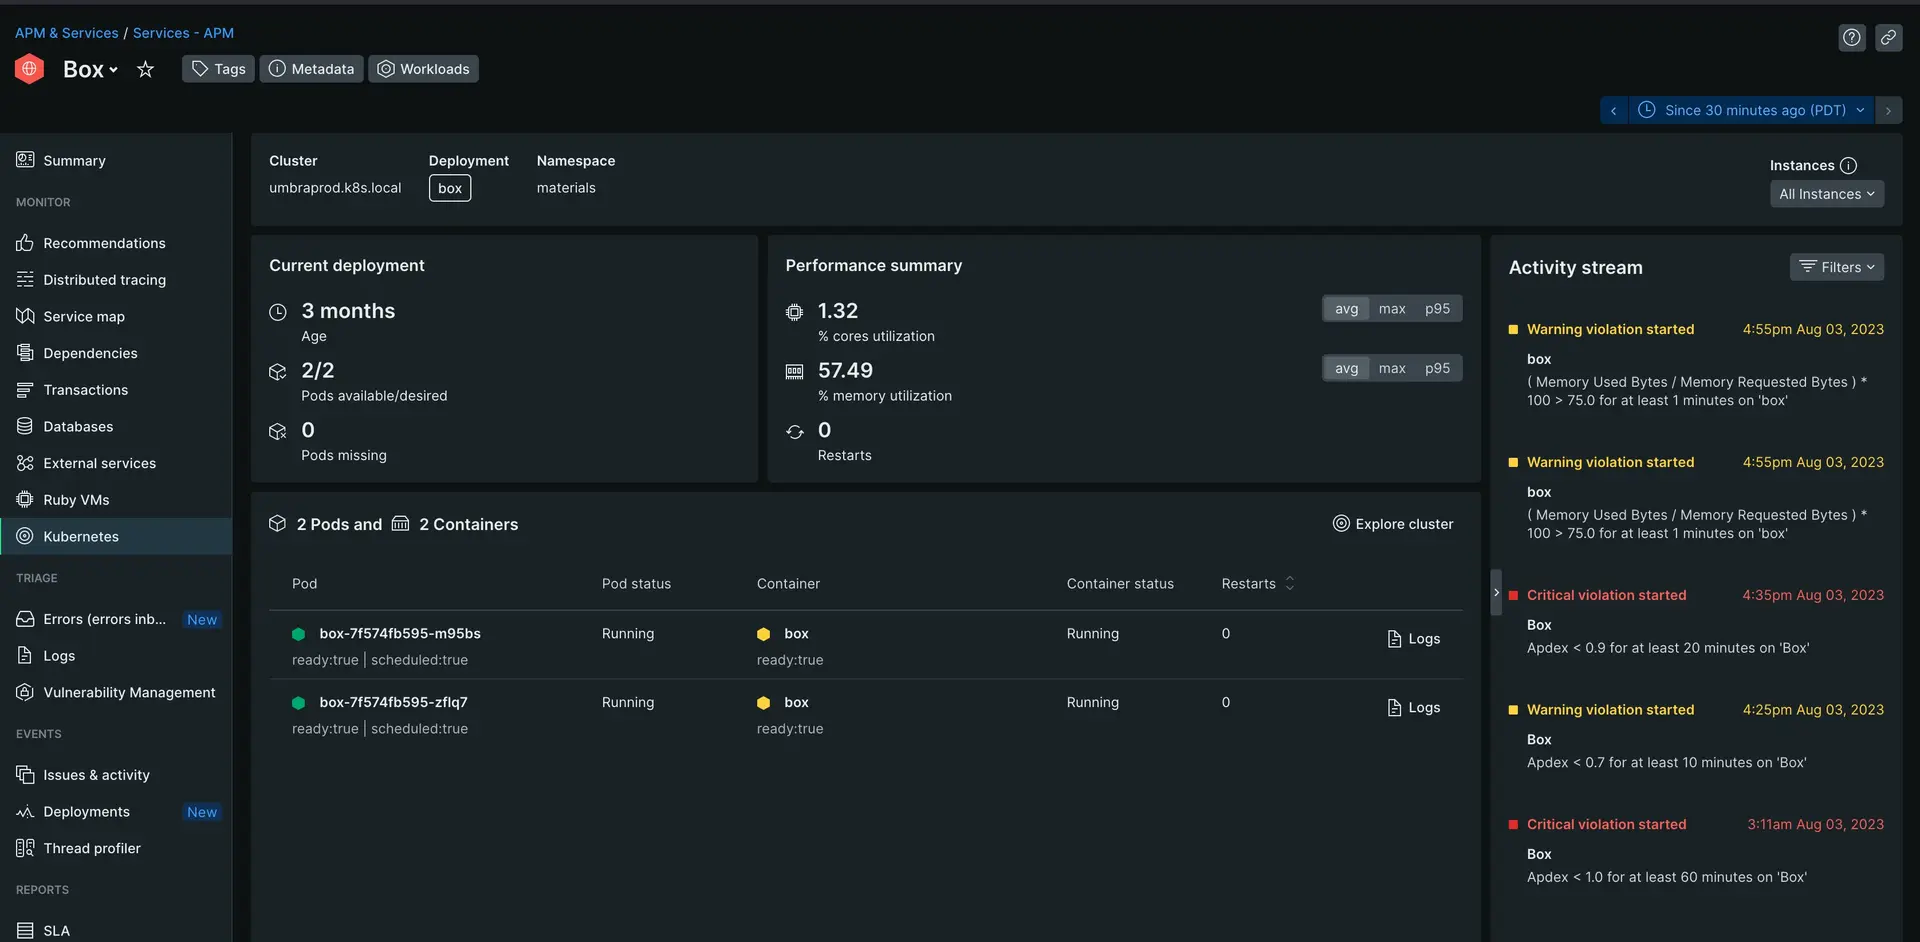Select p95 for memory utilization
The image size is (1920, 942).
1437,369
